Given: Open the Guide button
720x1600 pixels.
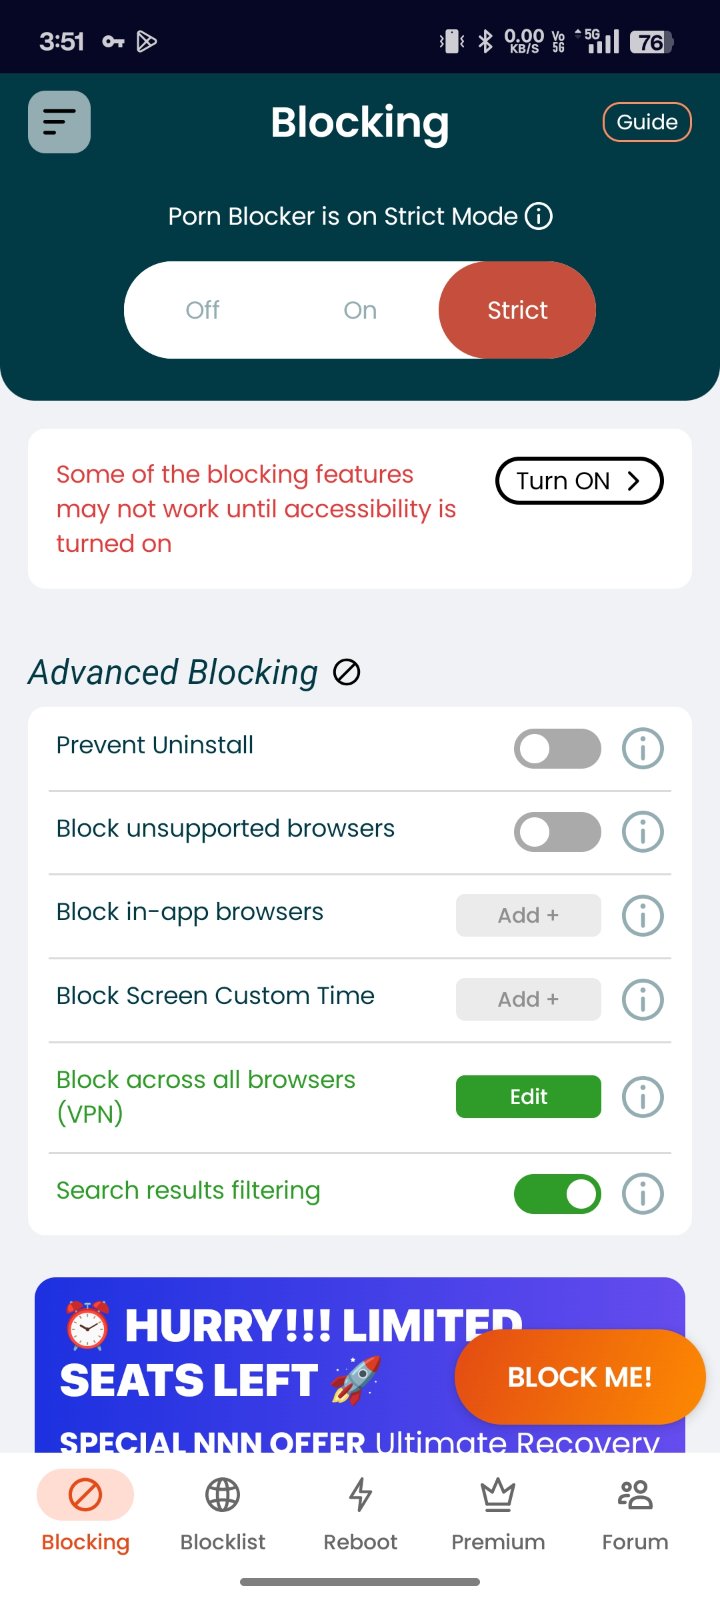Looking at the screenshot, I should [647, 122].
